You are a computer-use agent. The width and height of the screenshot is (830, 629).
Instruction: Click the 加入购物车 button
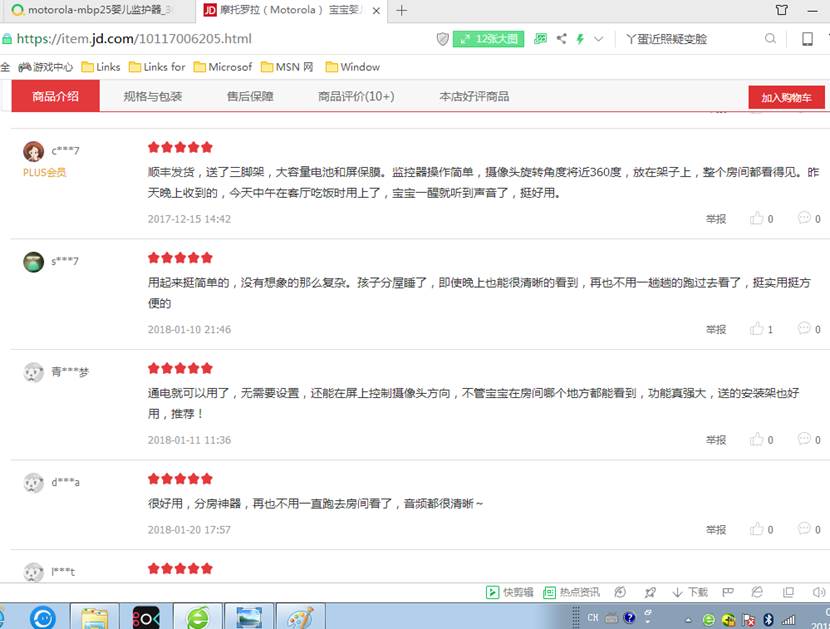coord(786,97)
